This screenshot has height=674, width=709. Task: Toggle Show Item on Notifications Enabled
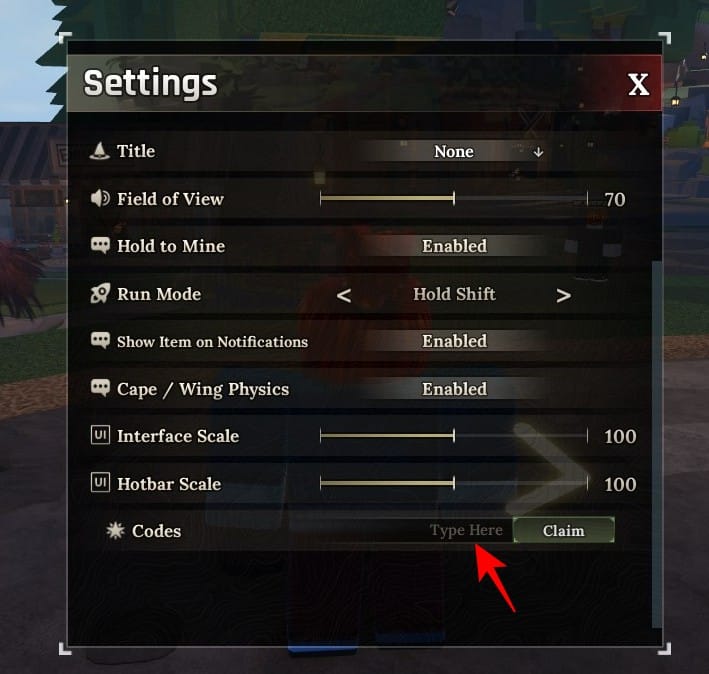point(454,341)
